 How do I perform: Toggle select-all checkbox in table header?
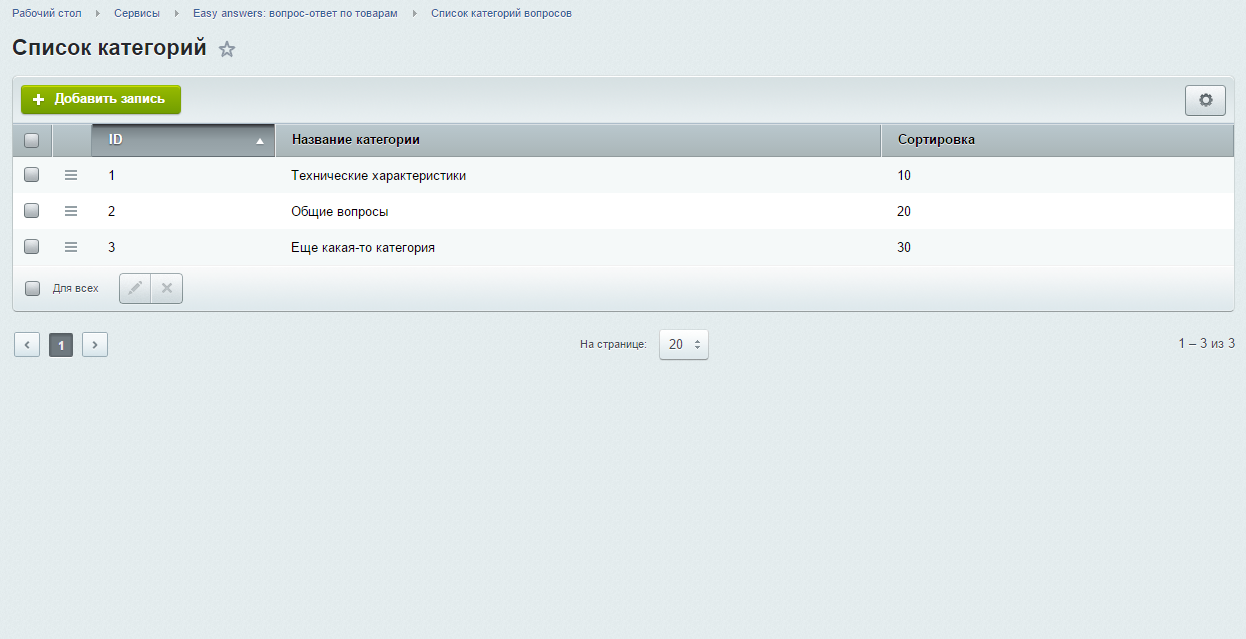point(32,140)
